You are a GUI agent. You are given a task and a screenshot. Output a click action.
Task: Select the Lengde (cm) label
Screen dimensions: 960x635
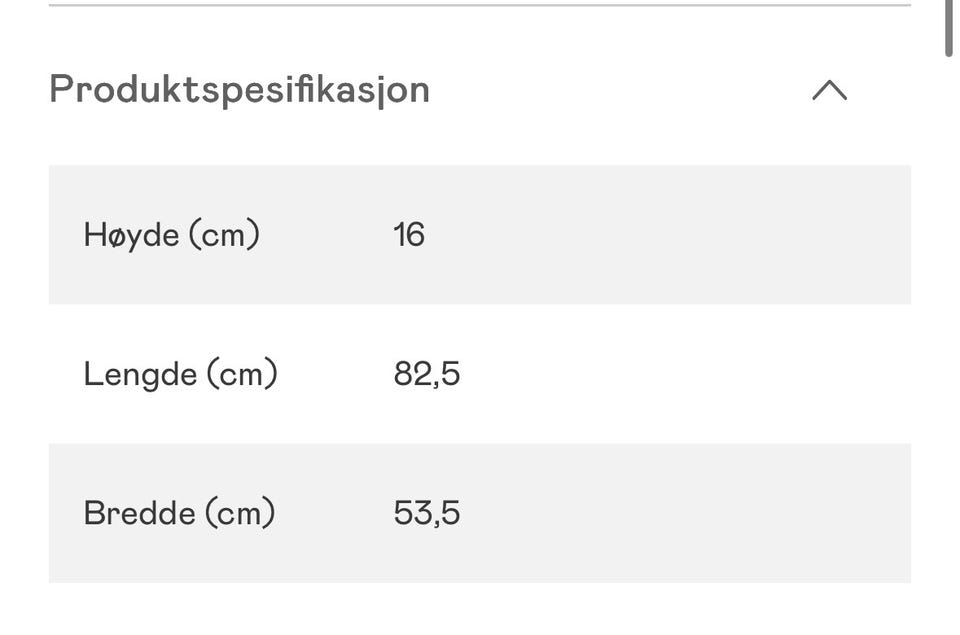coord(180,374)
